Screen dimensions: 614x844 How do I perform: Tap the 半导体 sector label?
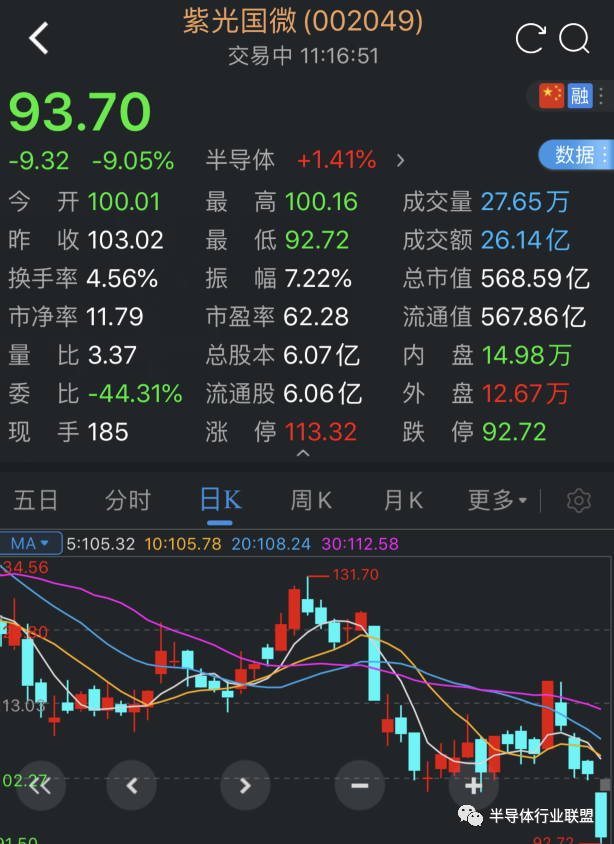(240, 160)
